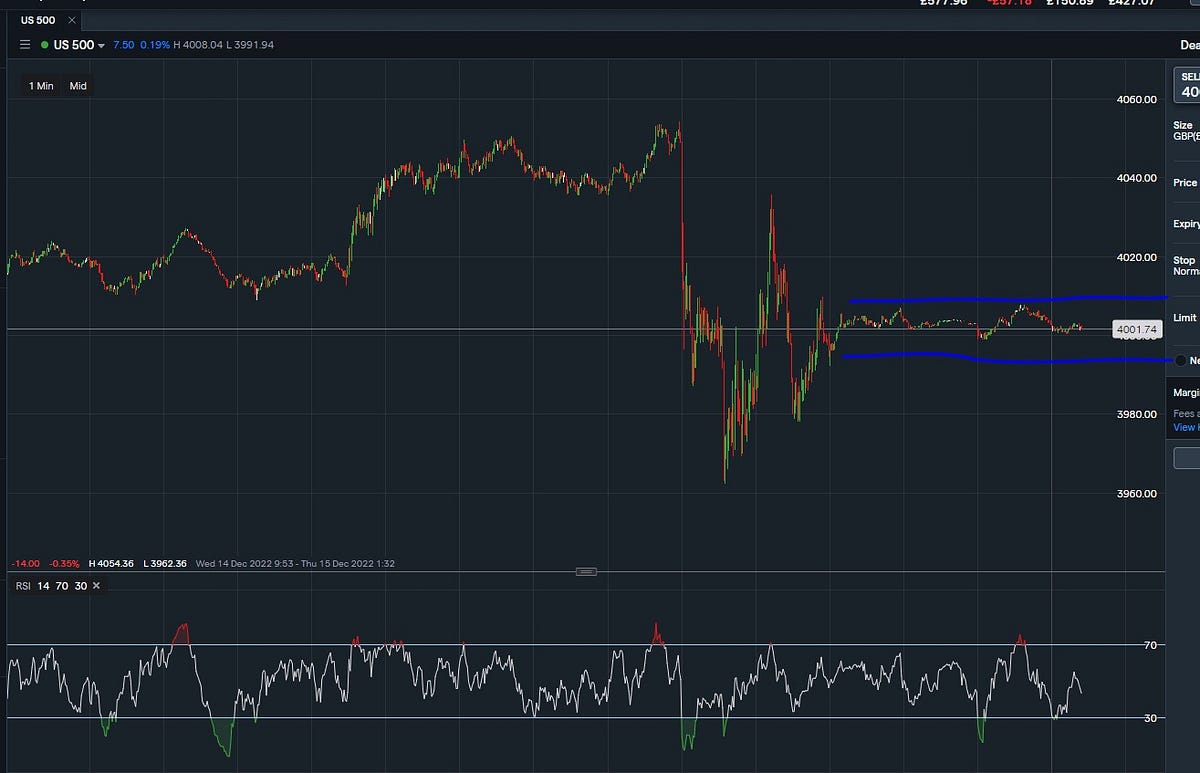
Task: Select the RSI period setting 14
Action: click(42, 586)
